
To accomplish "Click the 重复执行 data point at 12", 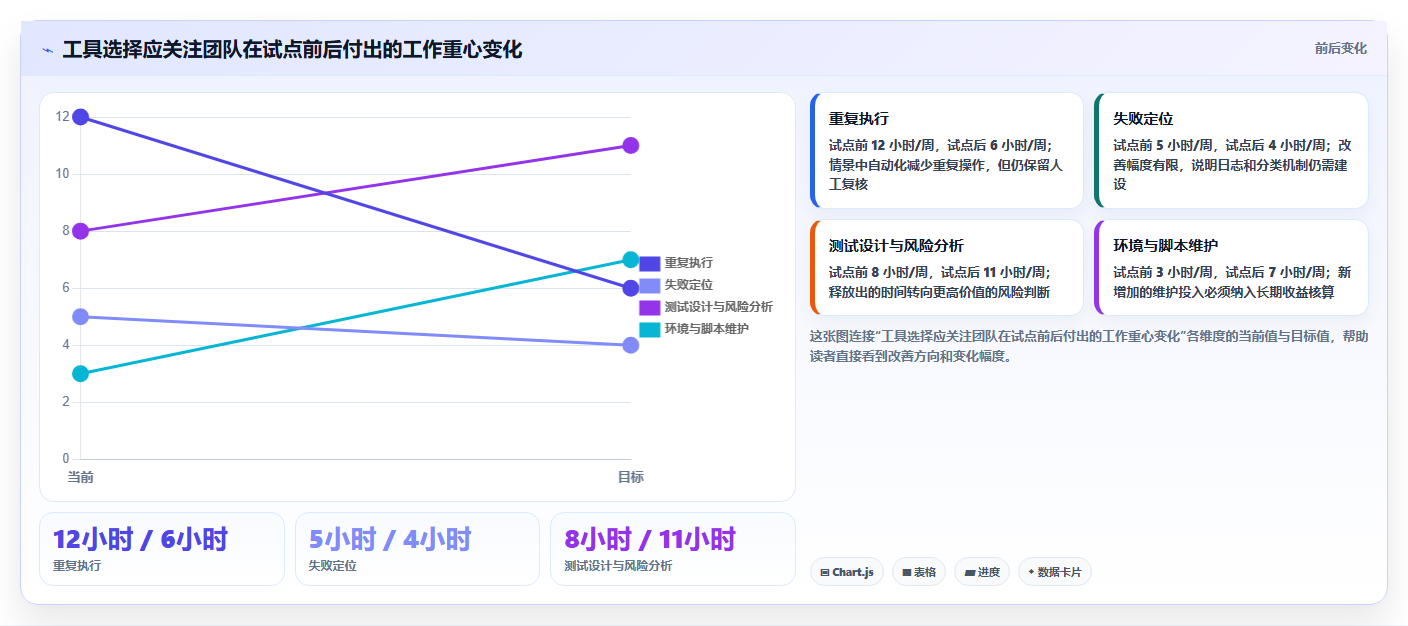I will [81, 117].
